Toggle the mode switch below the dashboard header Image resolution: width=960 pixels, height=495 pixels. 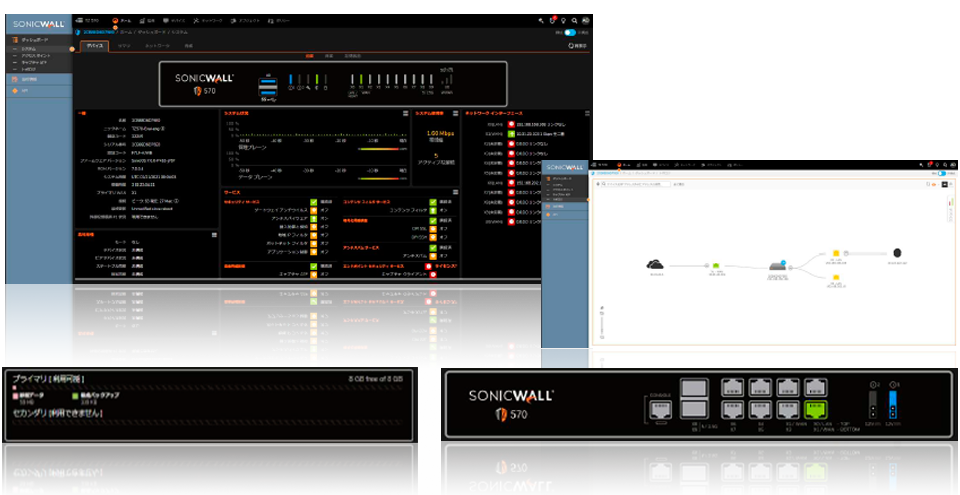[x=570, y=32]
